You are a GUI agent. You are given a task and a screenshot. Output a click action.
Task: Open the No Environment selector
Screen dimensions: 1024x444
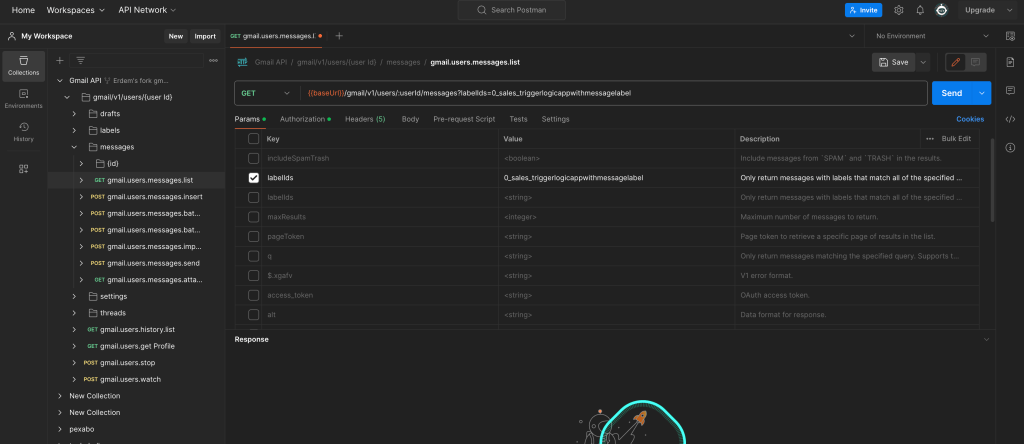click(x=933, y=36)
